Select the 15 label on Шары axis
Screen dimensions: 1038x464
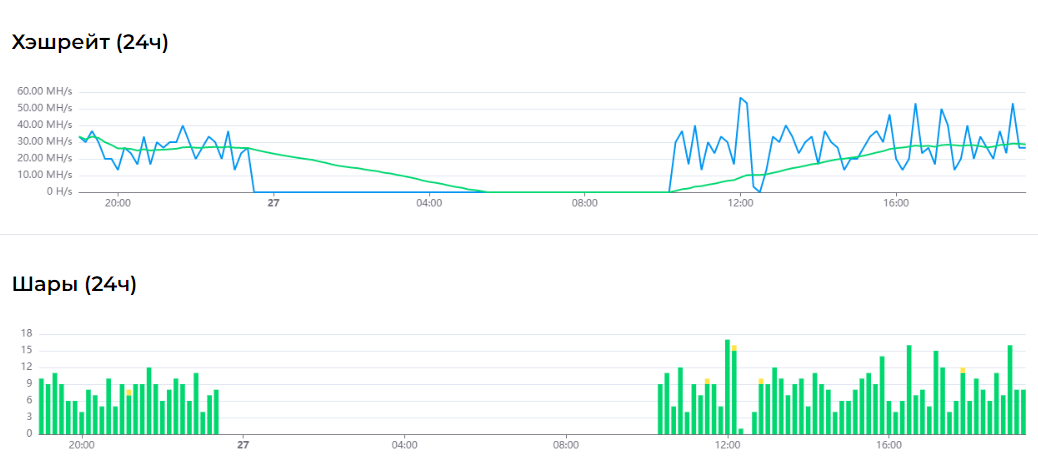(x=27, y=350)
